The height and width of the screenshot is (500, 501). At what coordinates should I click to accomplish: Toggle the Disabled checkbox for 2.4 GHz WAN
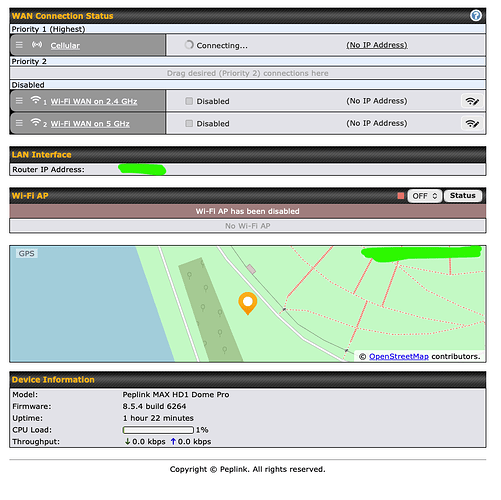(189, 101)
